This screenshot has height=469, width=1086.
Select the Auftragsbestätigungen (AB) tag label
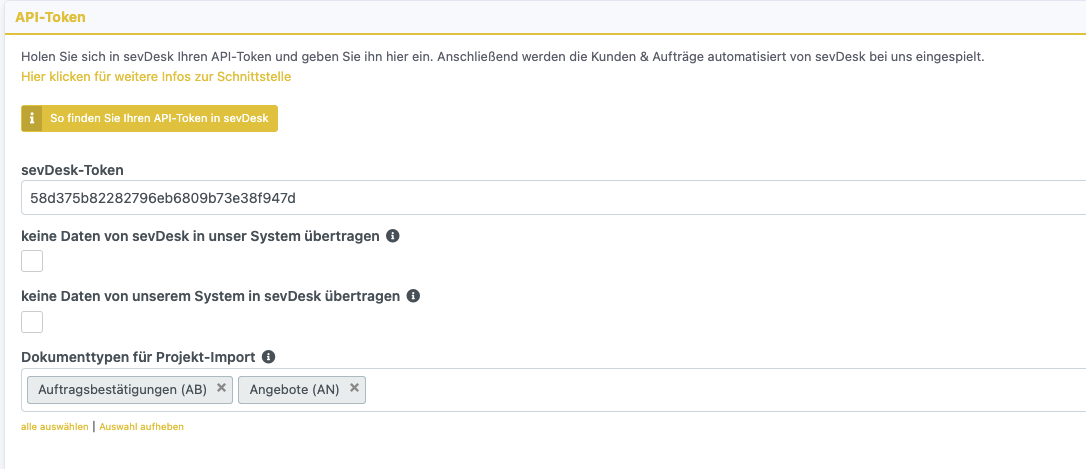122,389
